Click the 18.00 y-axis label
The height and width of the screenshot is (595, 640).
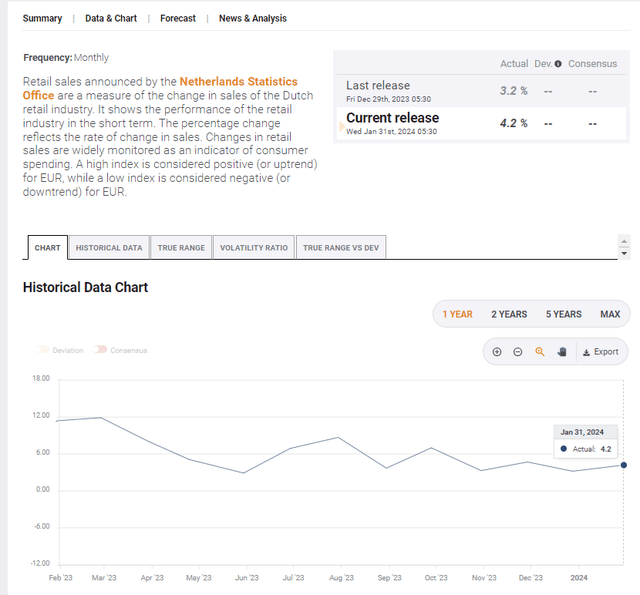pyautogui.click(x=41, y=378)
